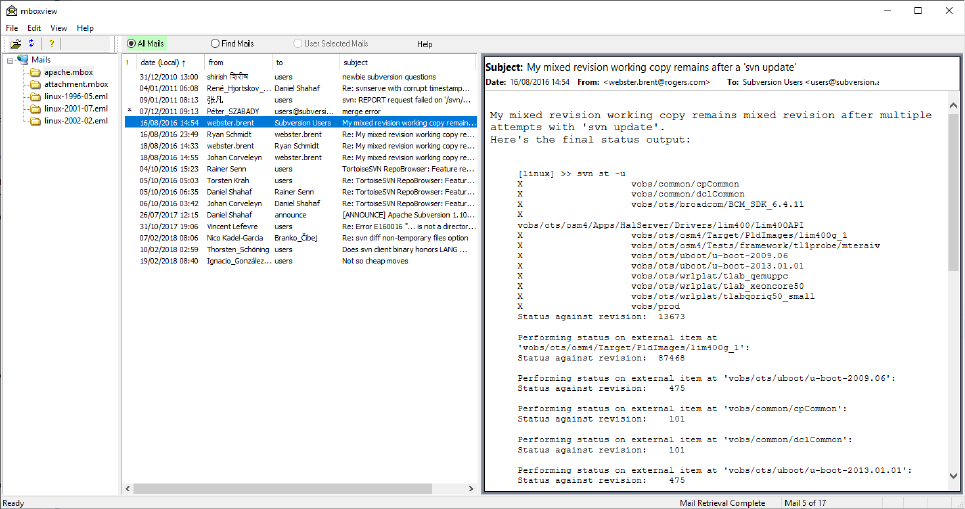Click message pane scrollbar up arrow

pyautogui.click(x=953, y=106)
